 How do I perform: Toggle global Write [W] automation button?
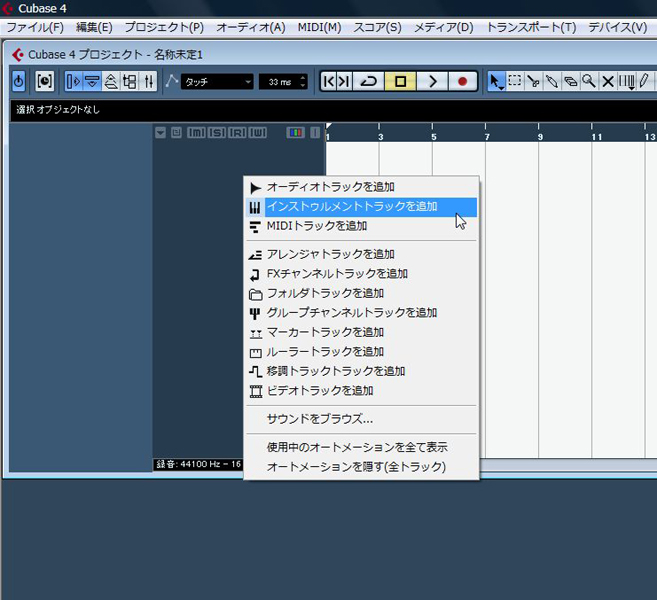(x=258, y=133)
